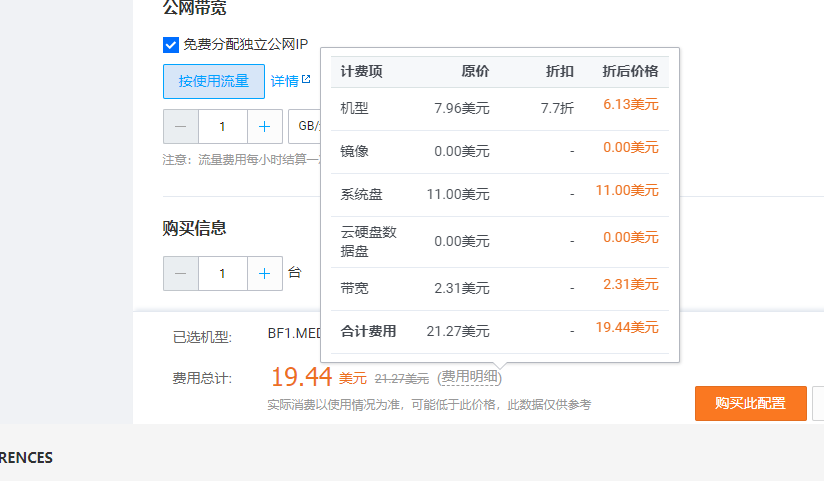Screen dimensions: 824x481
Task: Click the 折后价格 column header
Action: 630,72
